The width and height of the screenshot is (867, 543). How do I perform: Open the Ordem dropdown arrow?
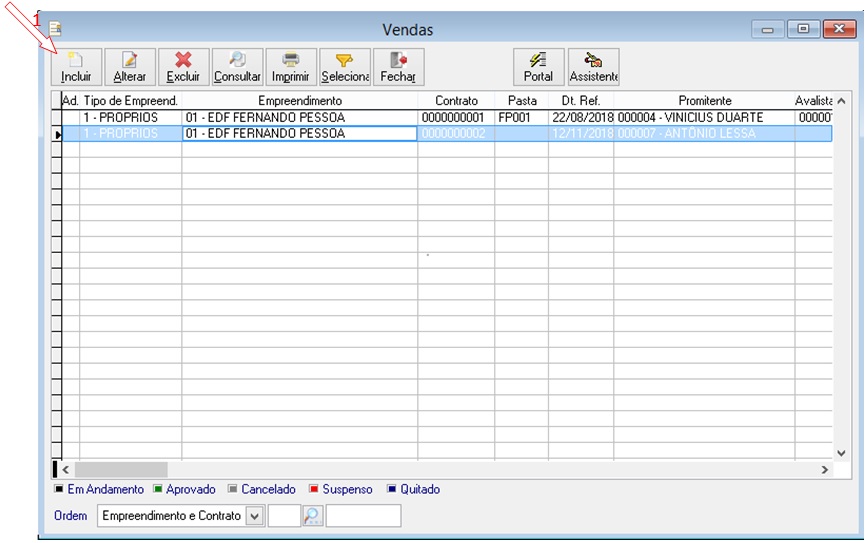tap(254, 516)
